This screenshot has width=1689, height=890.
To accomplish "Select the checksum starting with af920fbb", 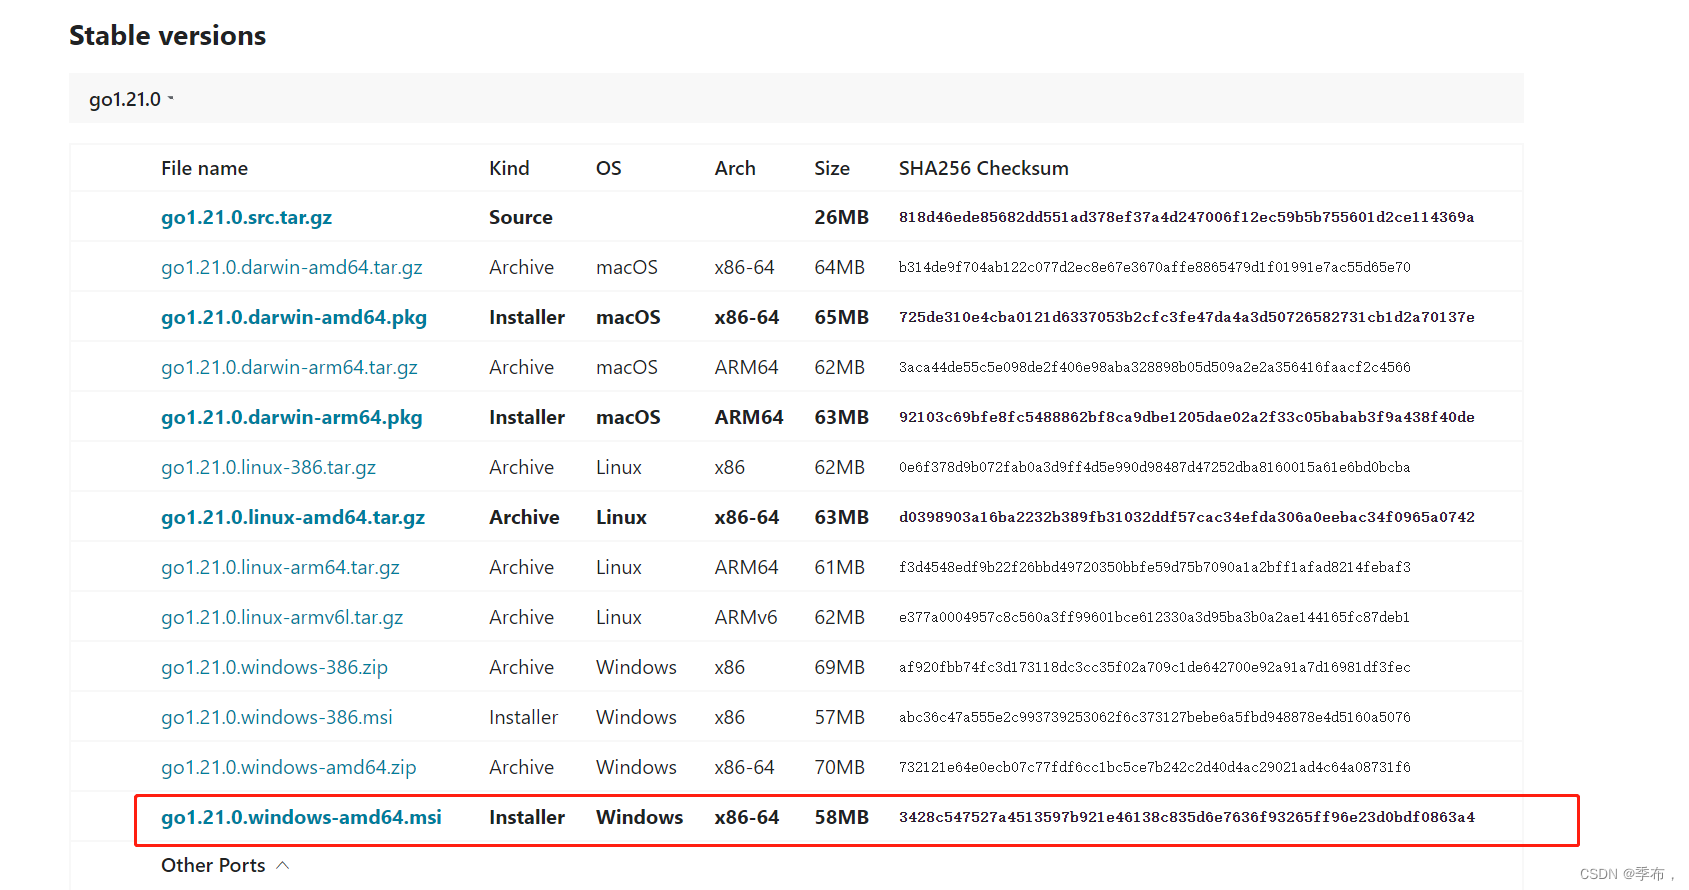I will tap(1154, 667).
